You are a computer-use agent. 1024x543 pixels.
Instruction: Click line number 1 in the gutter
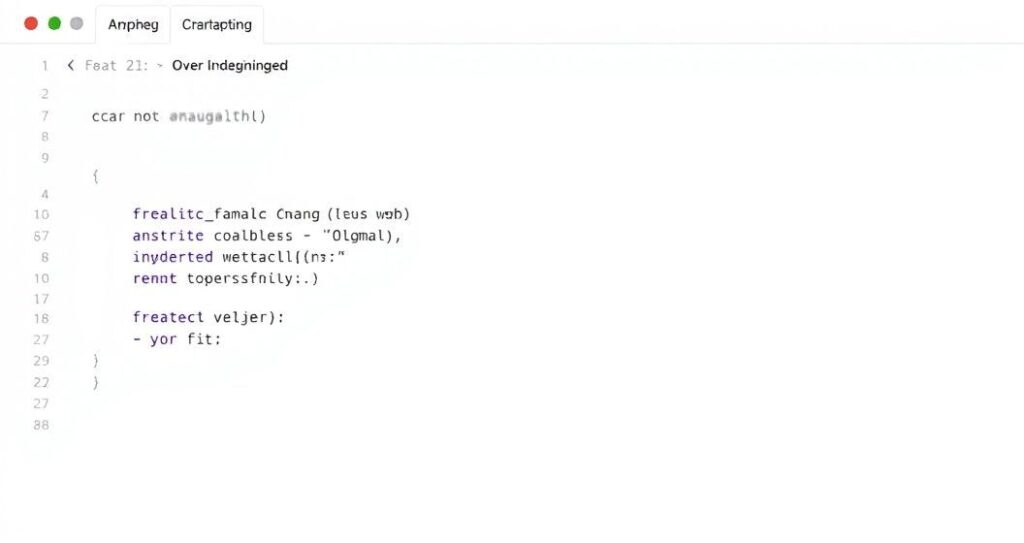click(x=45, y=66)
